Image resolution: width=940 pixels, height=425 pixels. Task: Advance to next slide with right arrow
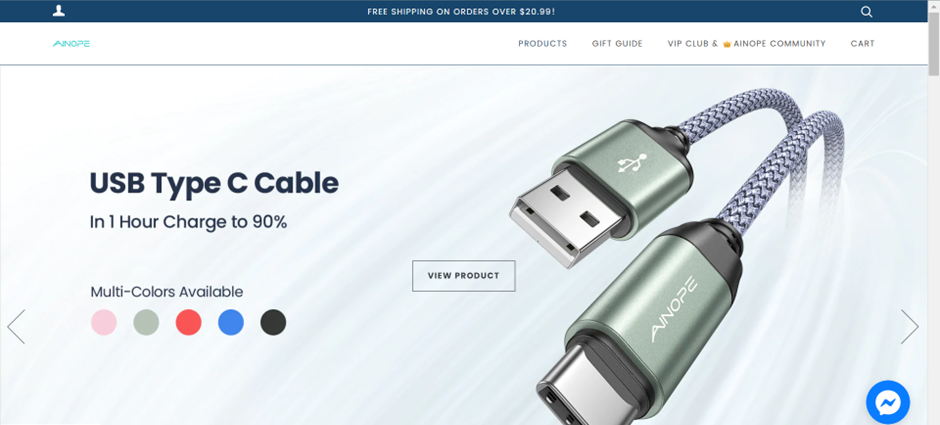(x=909, y=327)
